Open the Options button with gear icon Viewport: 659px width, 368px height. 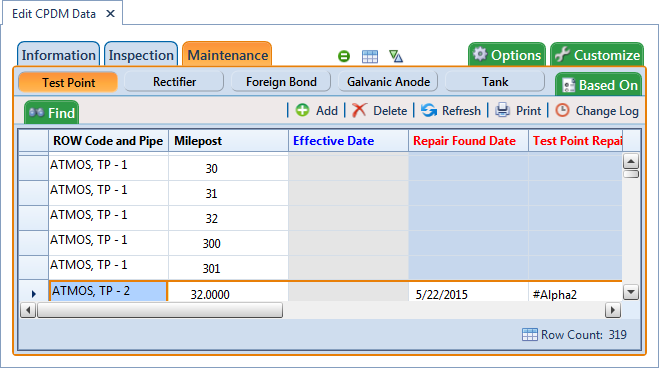(507, 55)
